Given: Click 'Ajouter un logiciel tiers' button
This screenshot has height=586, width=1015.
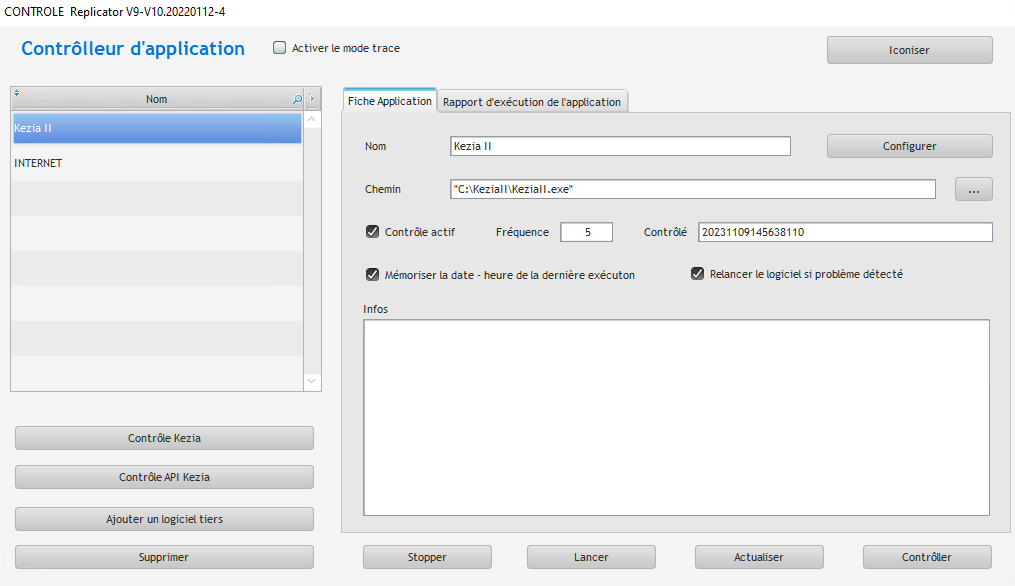Looking at the screenshot, I should (x=164, y=519).
